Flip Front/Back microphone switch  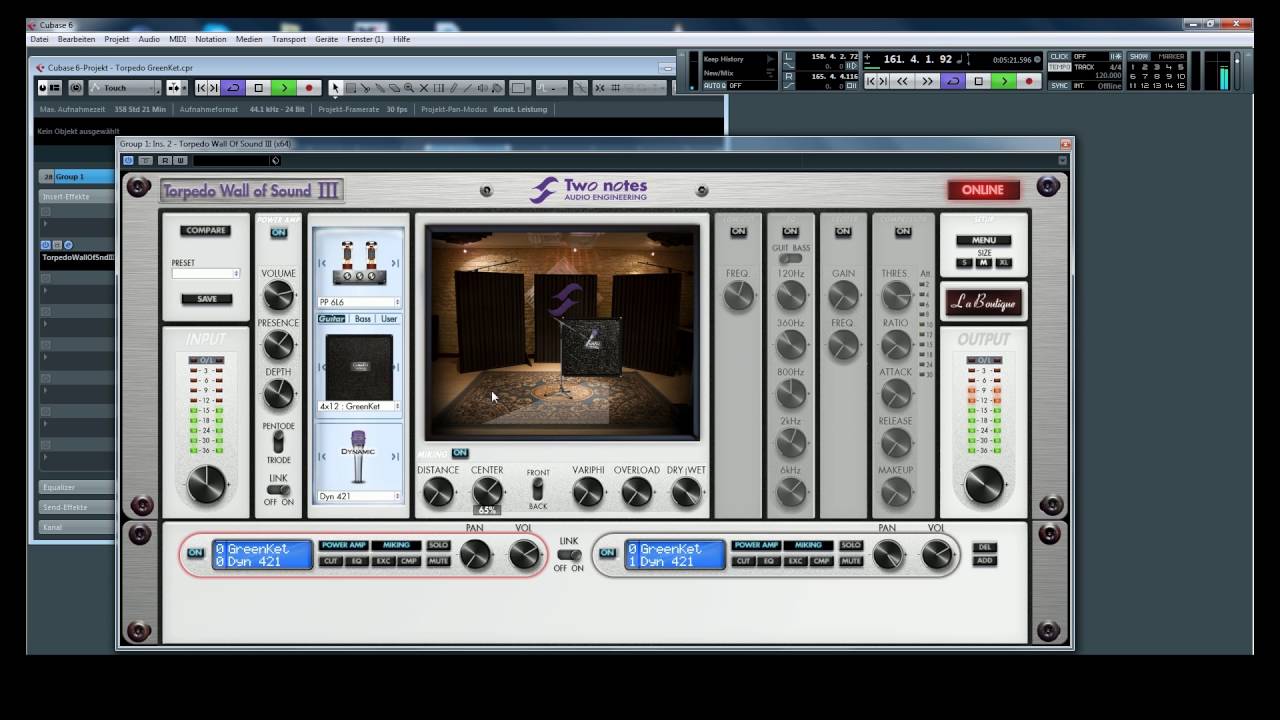pyautogui.click(x=537, y=489)
